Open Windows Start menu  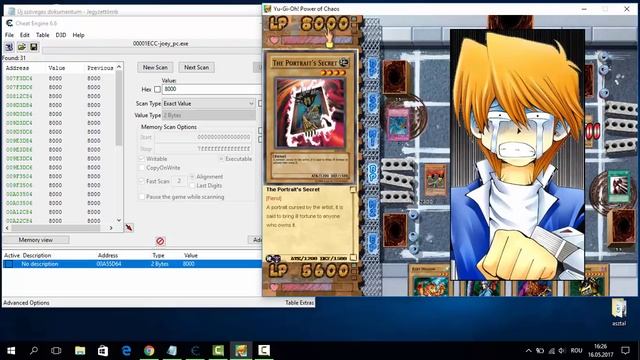click(x=11, y=351)
